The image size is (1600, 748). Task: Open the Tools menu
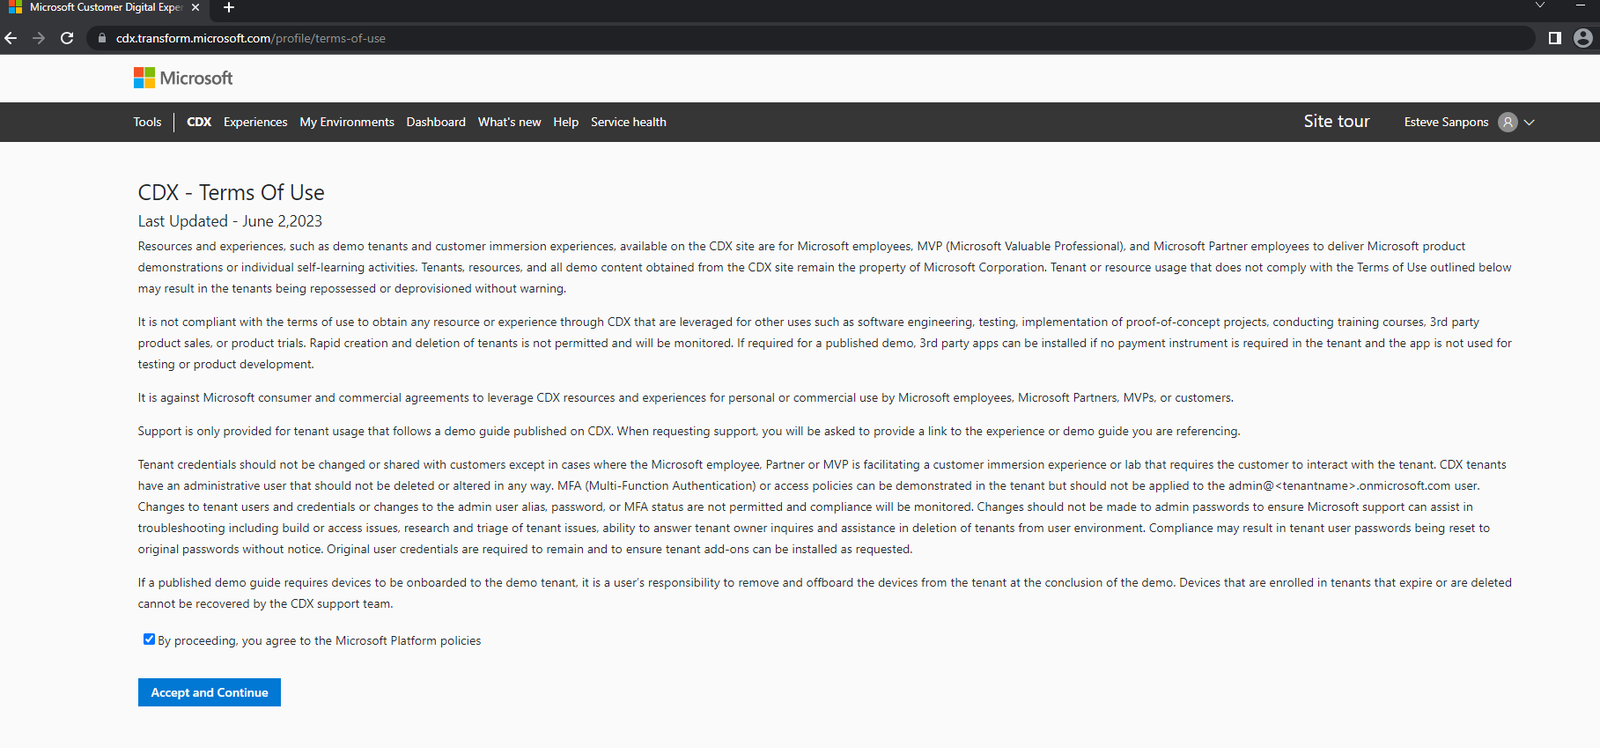147,122
